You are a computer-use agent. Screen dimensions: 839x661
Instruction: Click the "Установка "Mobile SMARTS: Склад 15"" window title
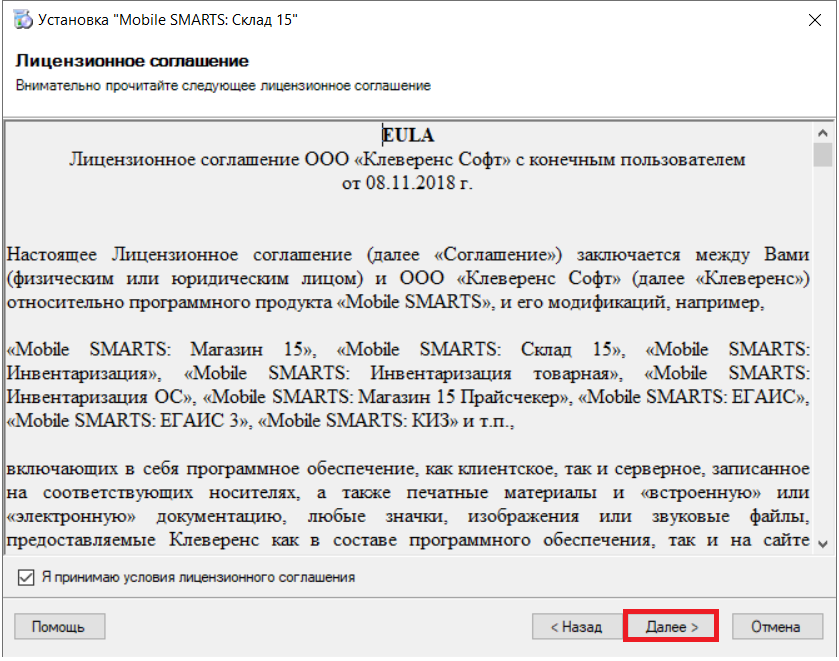pos(167,20)
